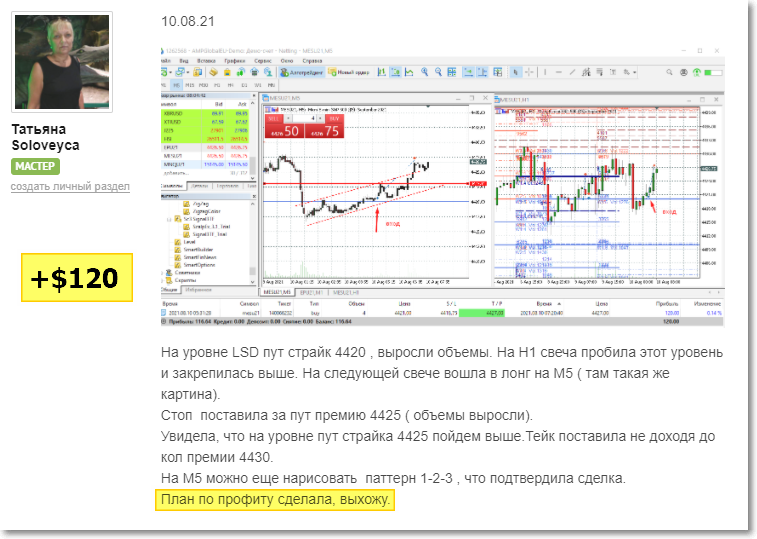Switch chart to line chart icon
The width and height of the screenshot is (757, 539).
tap(409, 72)
